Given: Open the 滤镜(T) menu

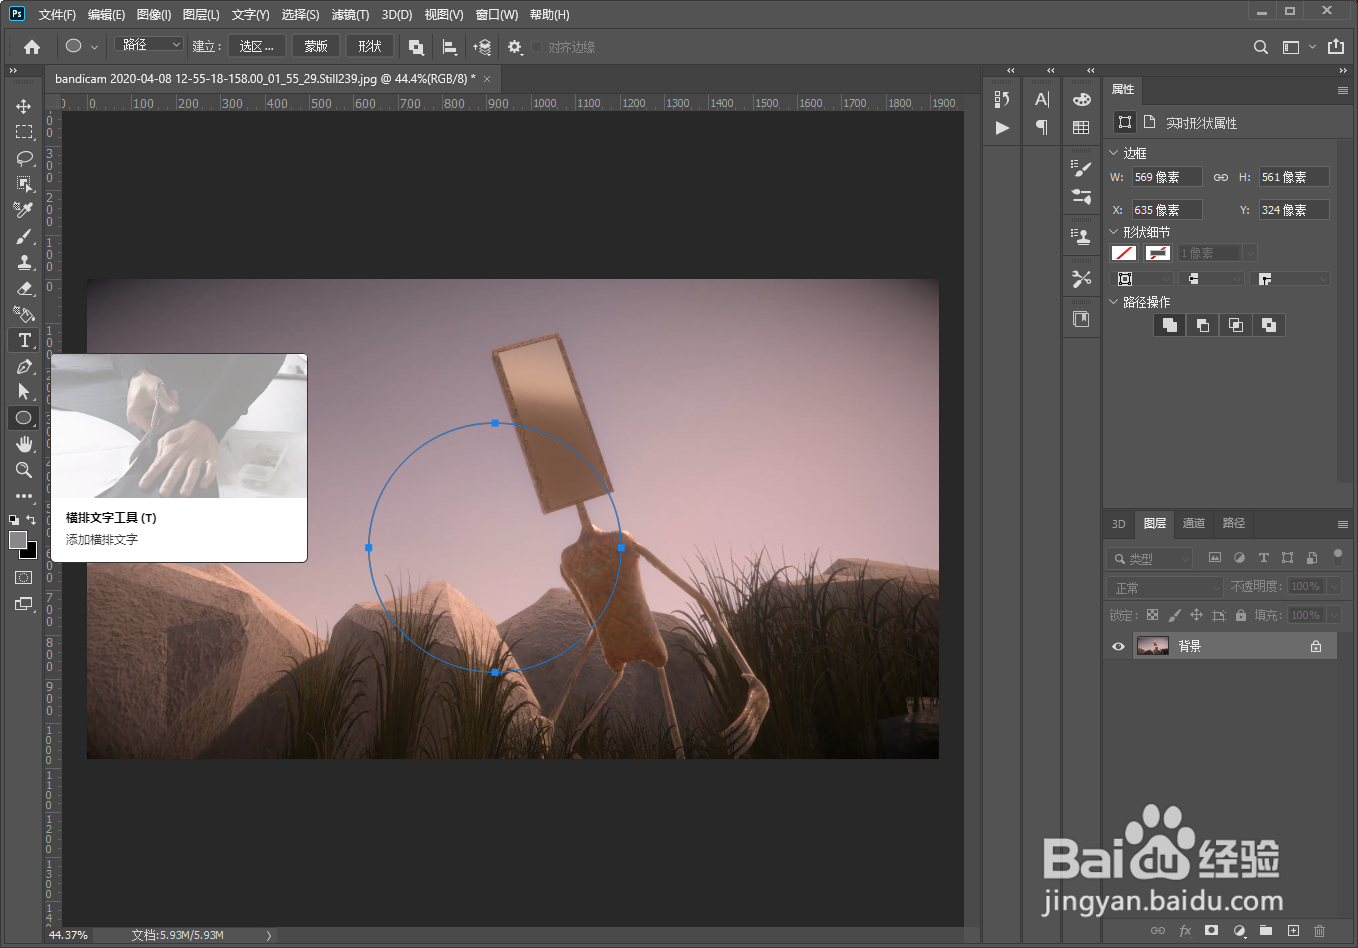Looking at the screenshot, I should (350, 15).
